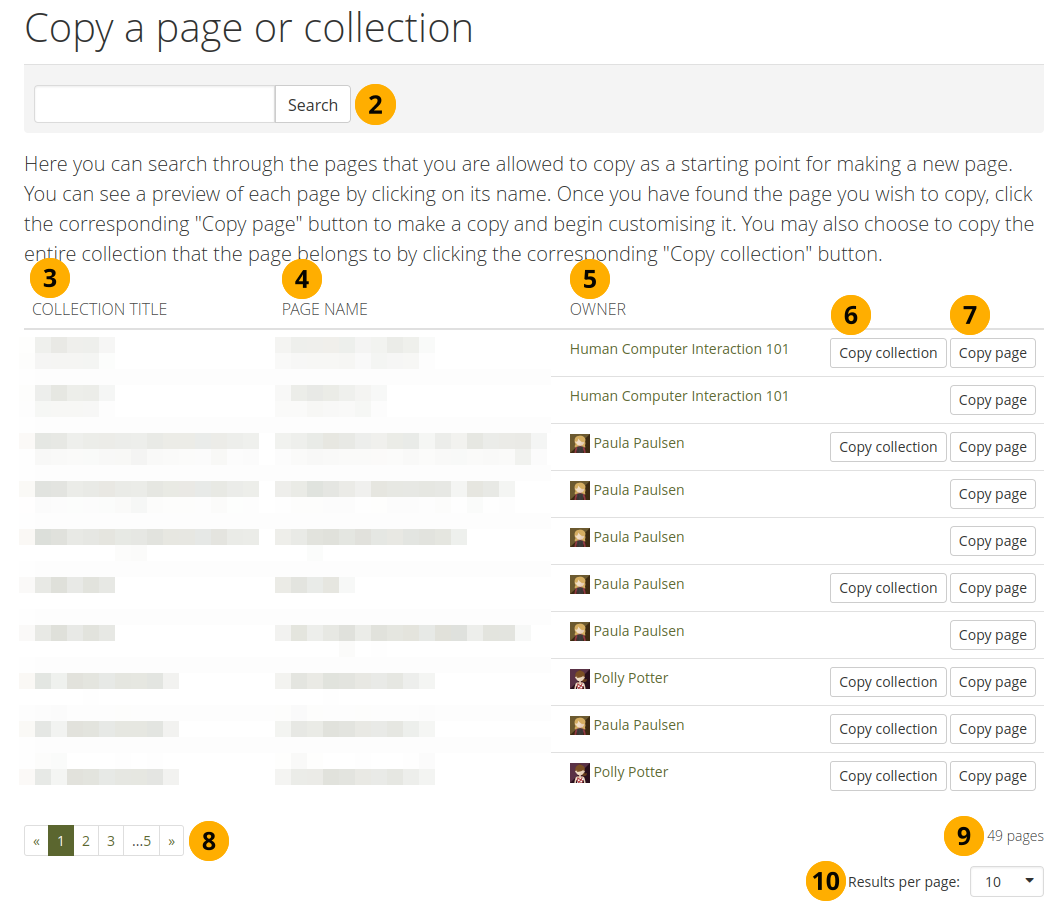Viewport: 1062px width, 914px height.
Task: Click the Search button
Action: (x=312, y=105)
